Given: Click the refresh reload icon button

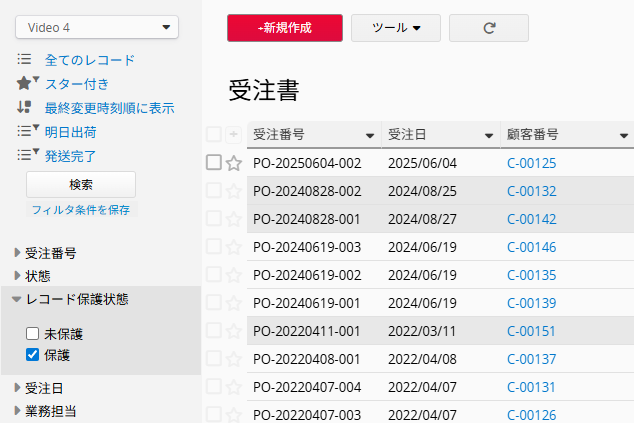Looking at the screenshot, I should tap(489, 28).
